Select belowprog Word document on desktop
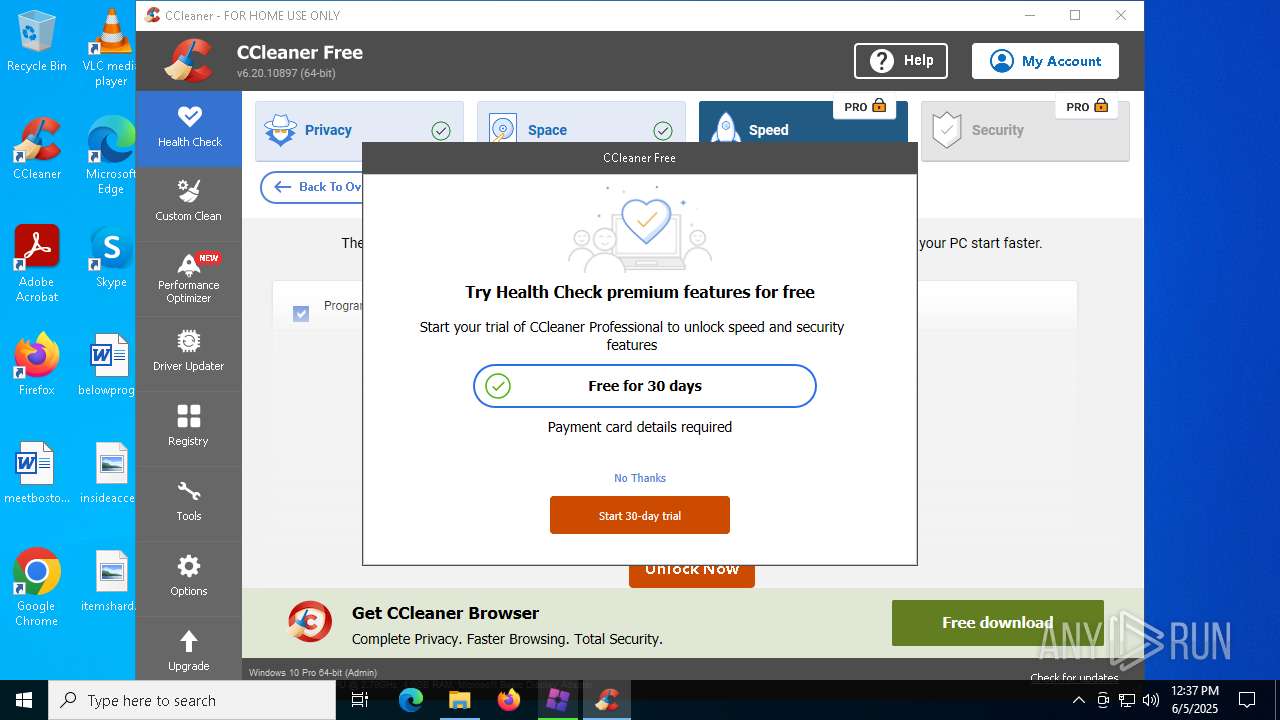 point(108,365)
